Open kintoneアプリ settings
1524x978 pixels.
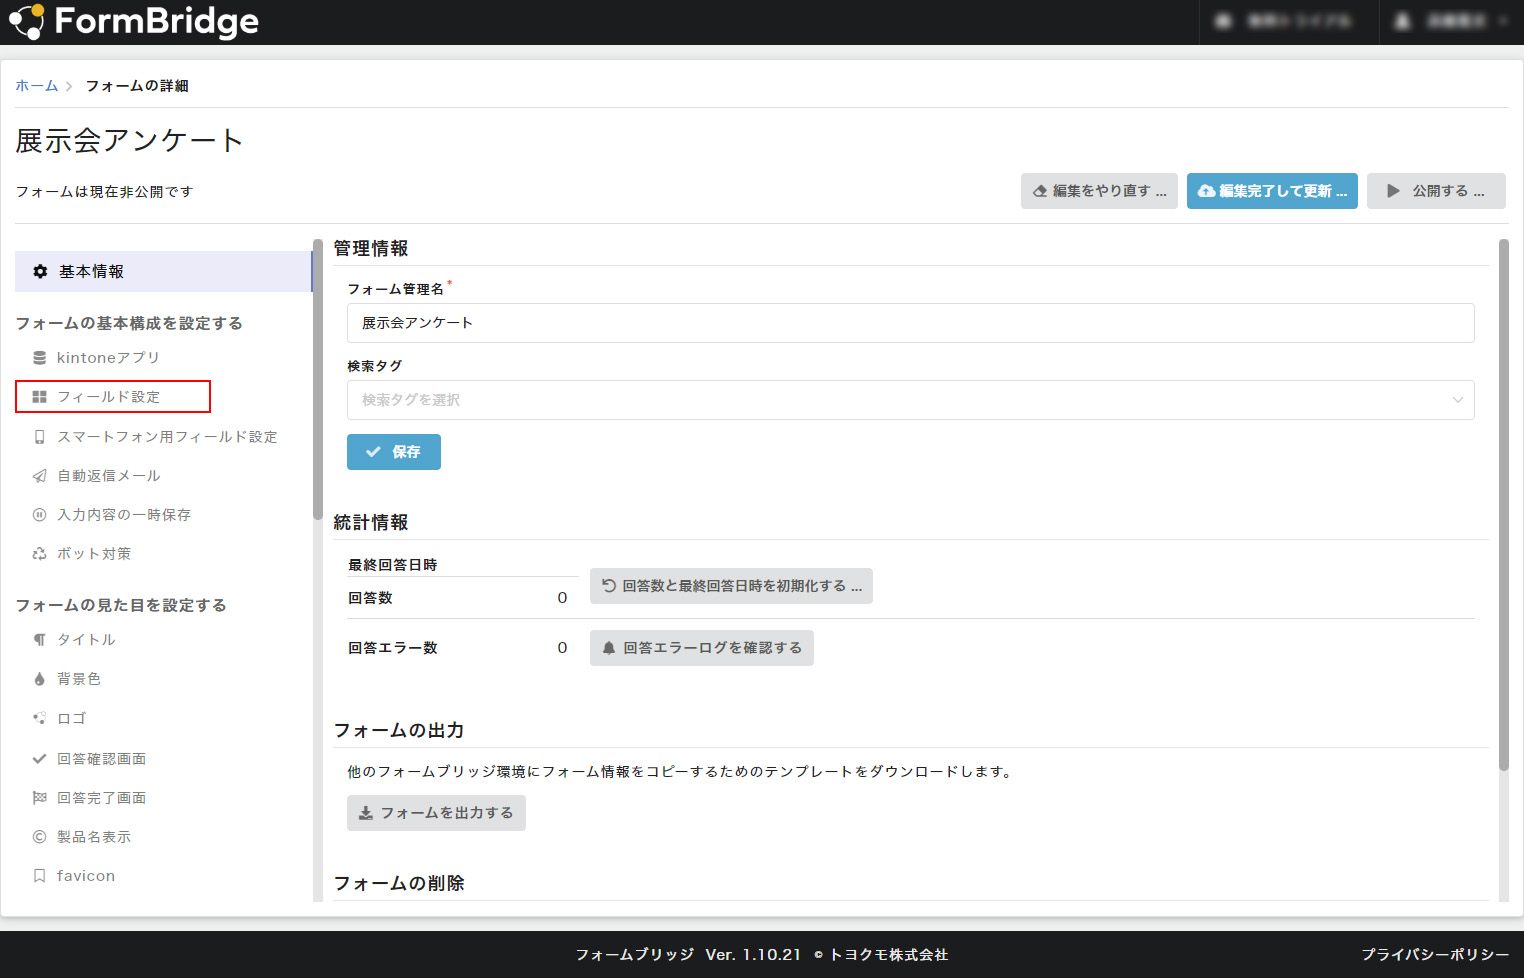[x=108, y=358]
